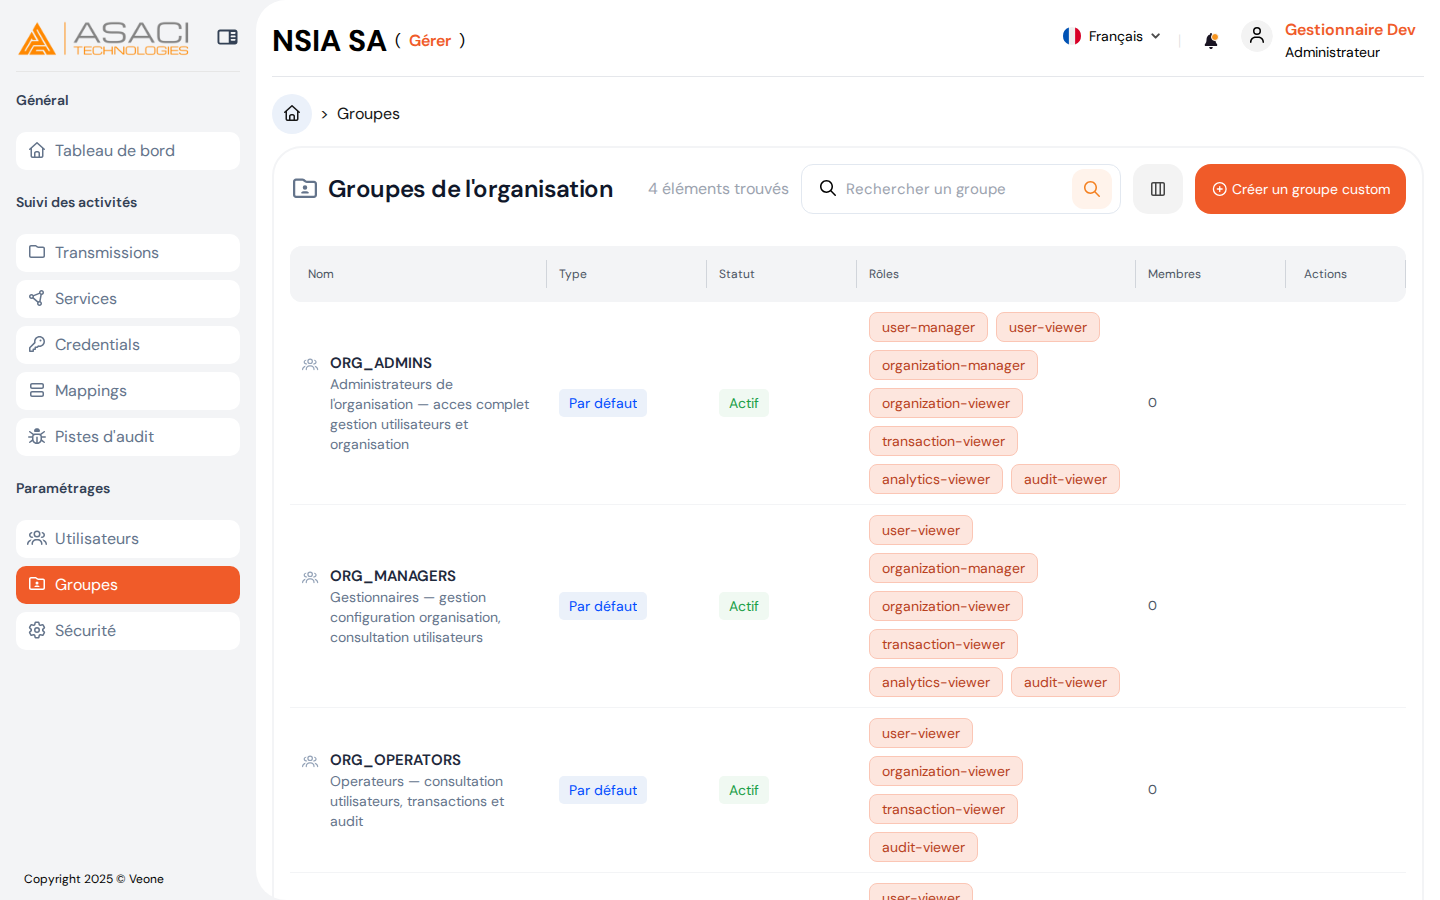Screen dimensions: 1440x900
Task: Click the group icon beside ORG_MANAGERS
Action: tap(310, 578)
